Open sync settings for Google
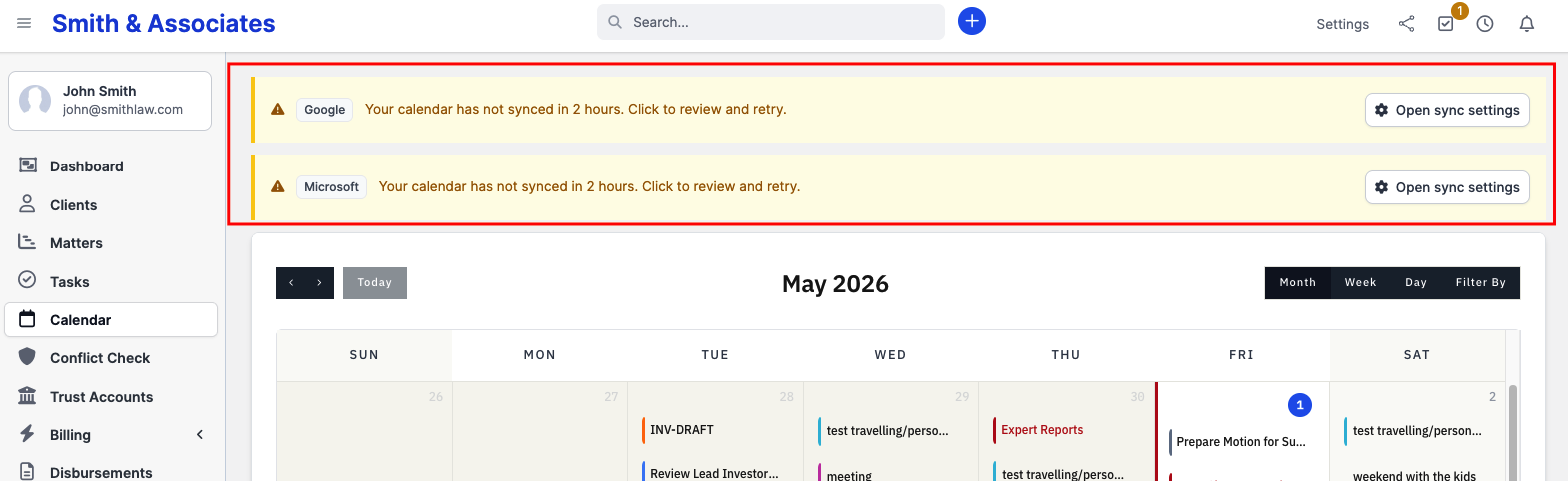This screenshot has width=1568, height=481. point(1447,110)
